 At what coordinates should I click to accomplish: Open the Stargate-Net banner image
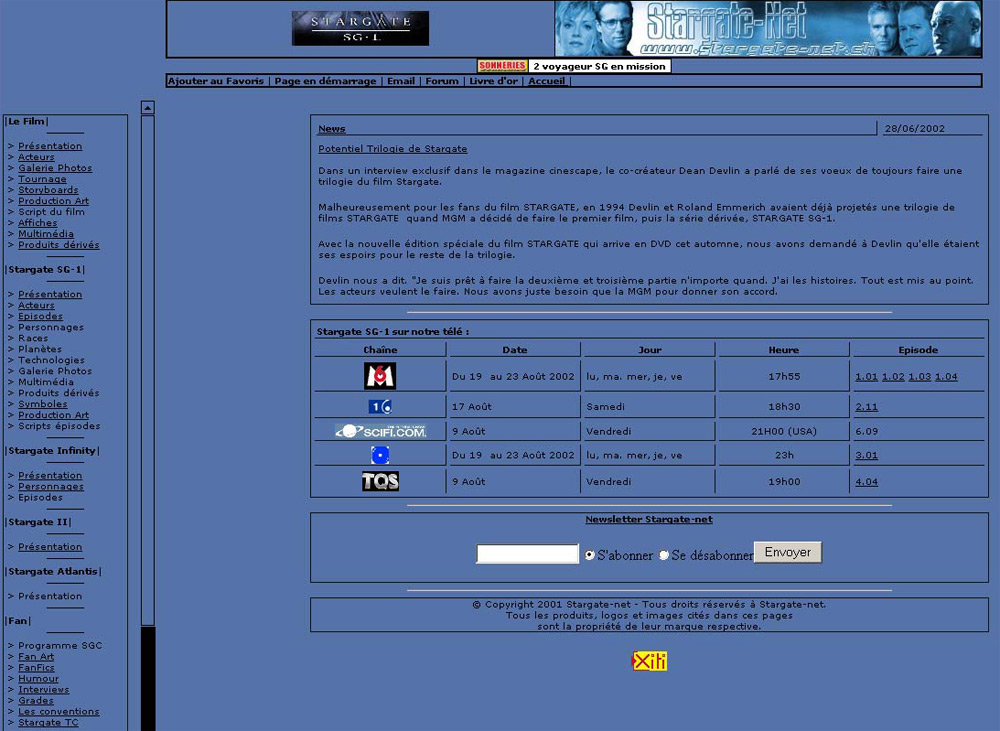click(768, 29)
